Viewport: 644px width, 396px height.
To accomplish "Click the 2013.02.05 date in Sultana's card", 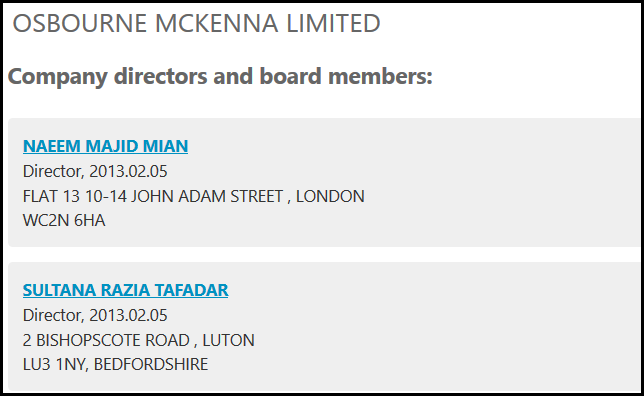I will click(x=128, y=315).
